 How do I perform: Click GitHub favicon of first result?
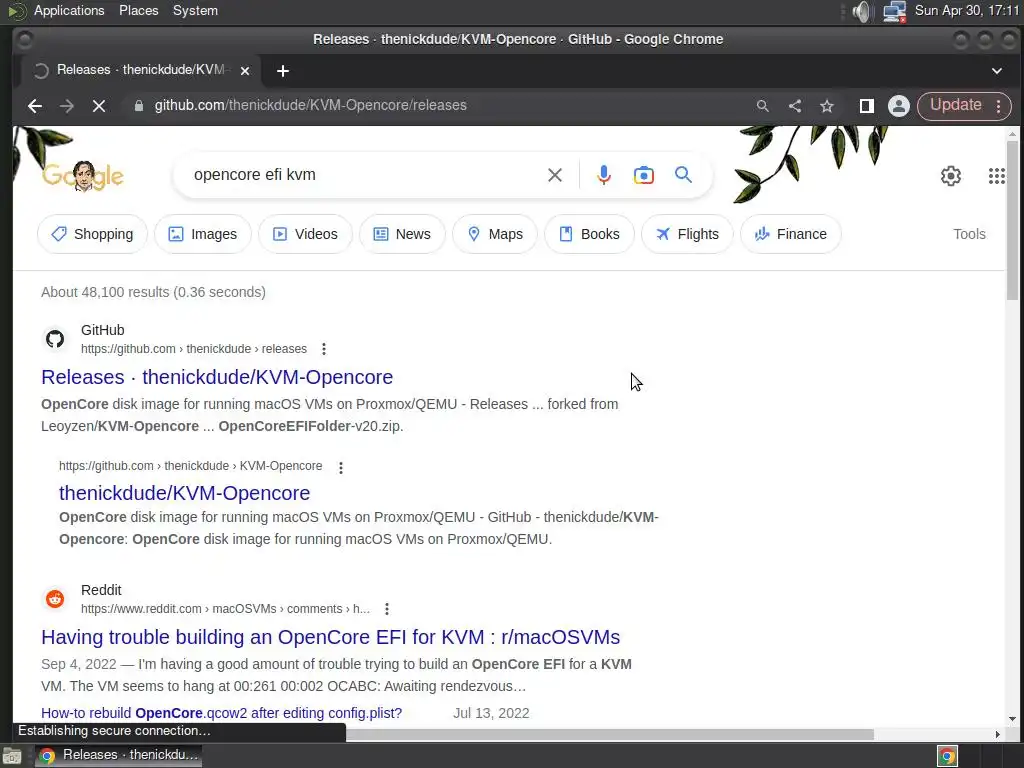click(55, 339)
